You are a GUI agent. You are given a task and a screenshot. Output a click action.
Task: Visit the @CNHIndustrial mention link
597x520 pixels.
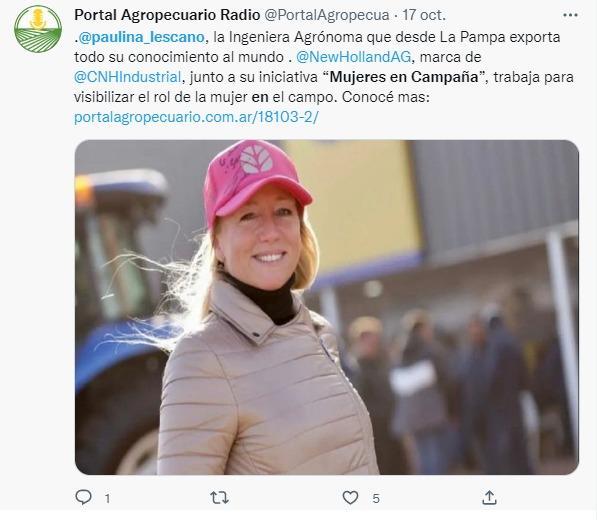tap(127, 77)
